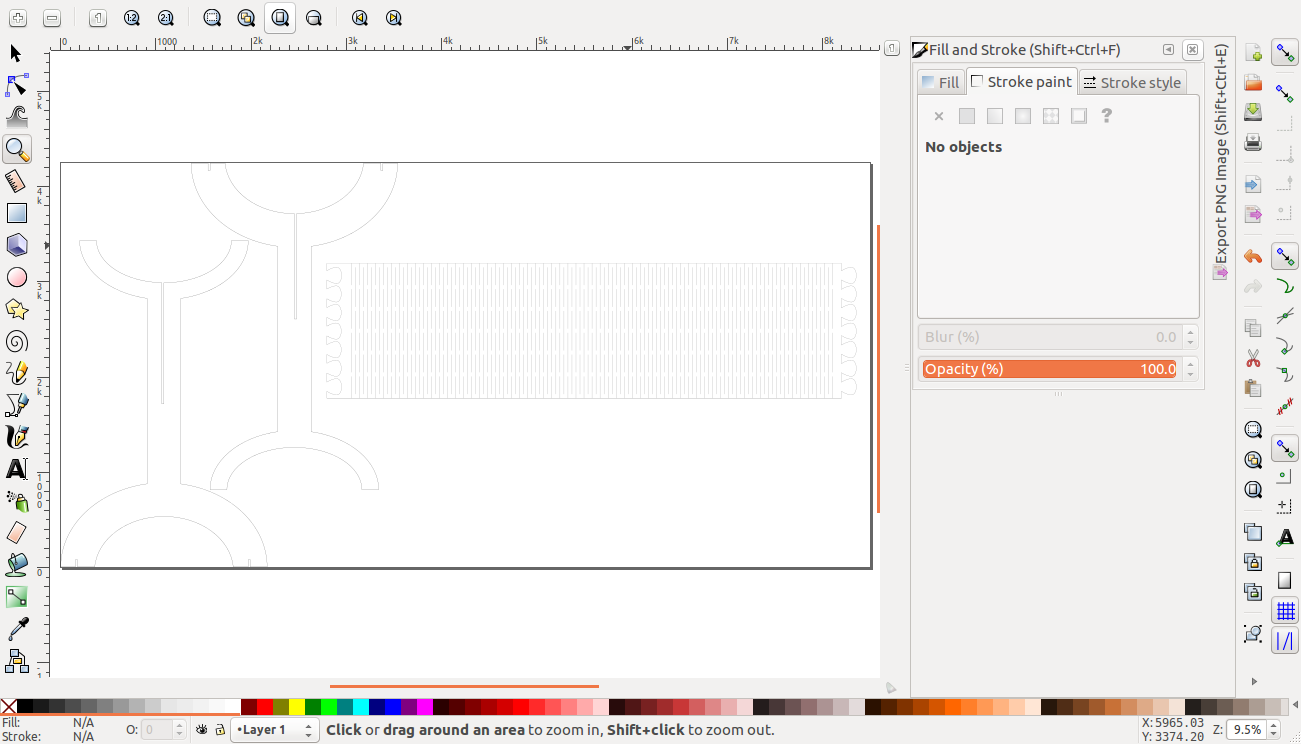
Task: Click the New document icon
Action: (x=1253, y=53)
